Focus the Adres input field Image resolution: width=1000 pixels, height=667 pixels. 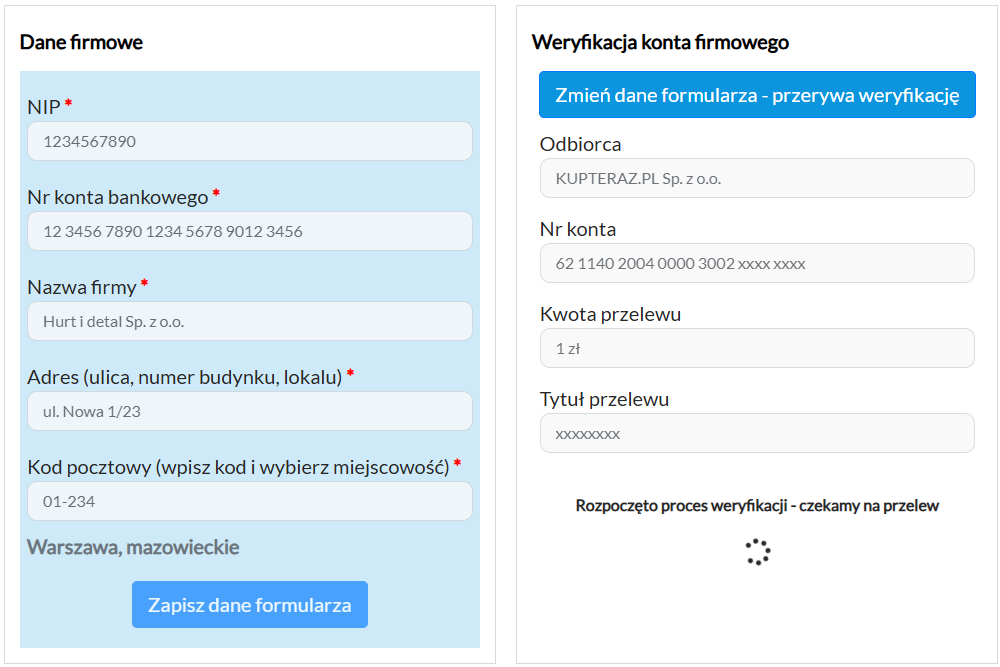tap(249, 411)
